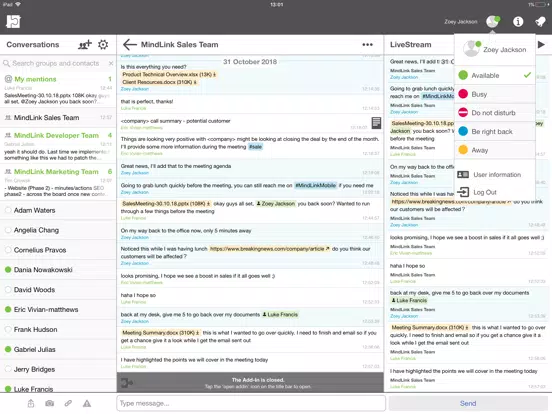Tap Zoey Jackson name in top bar

460,21
